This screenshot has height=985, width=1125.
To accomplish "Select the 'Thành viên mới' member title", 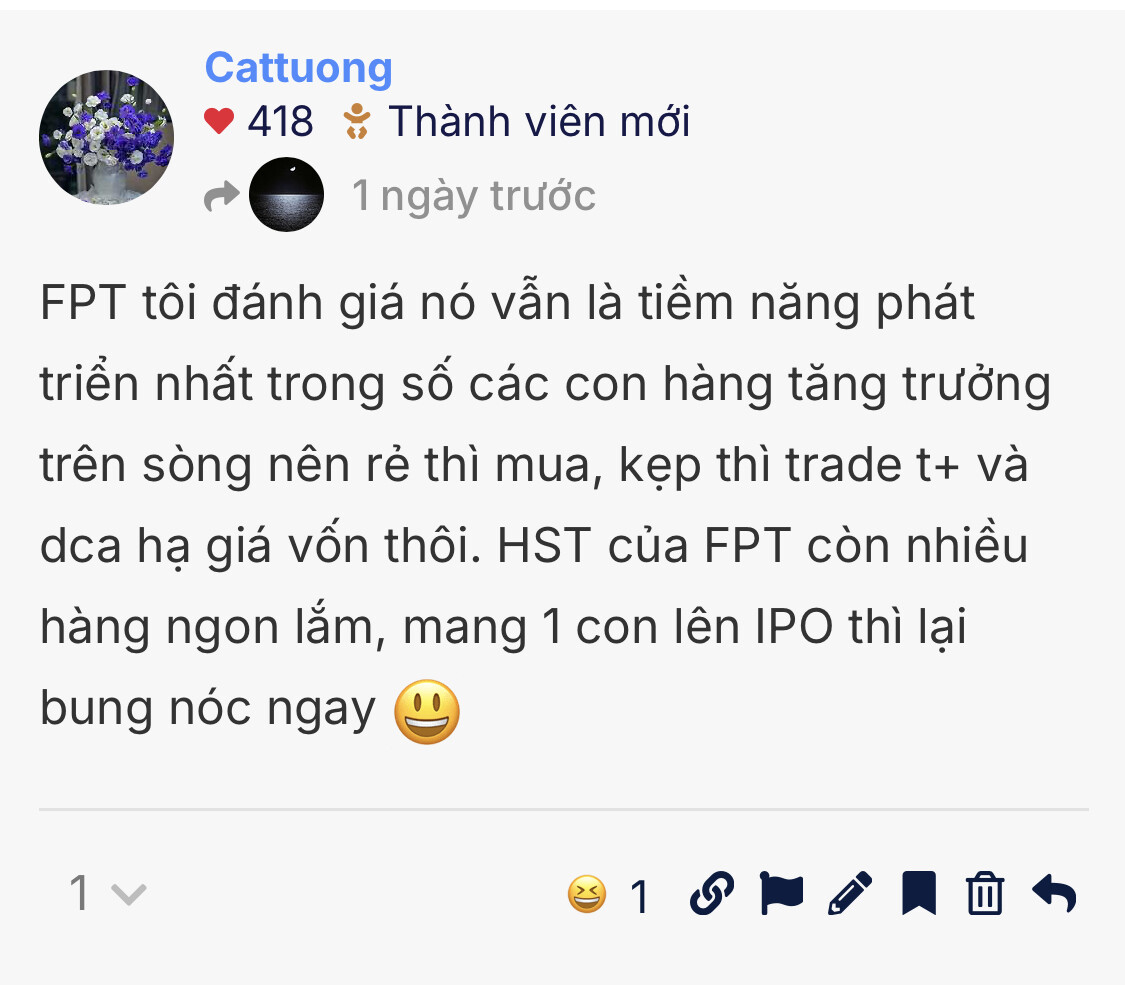I will (540, 121).
